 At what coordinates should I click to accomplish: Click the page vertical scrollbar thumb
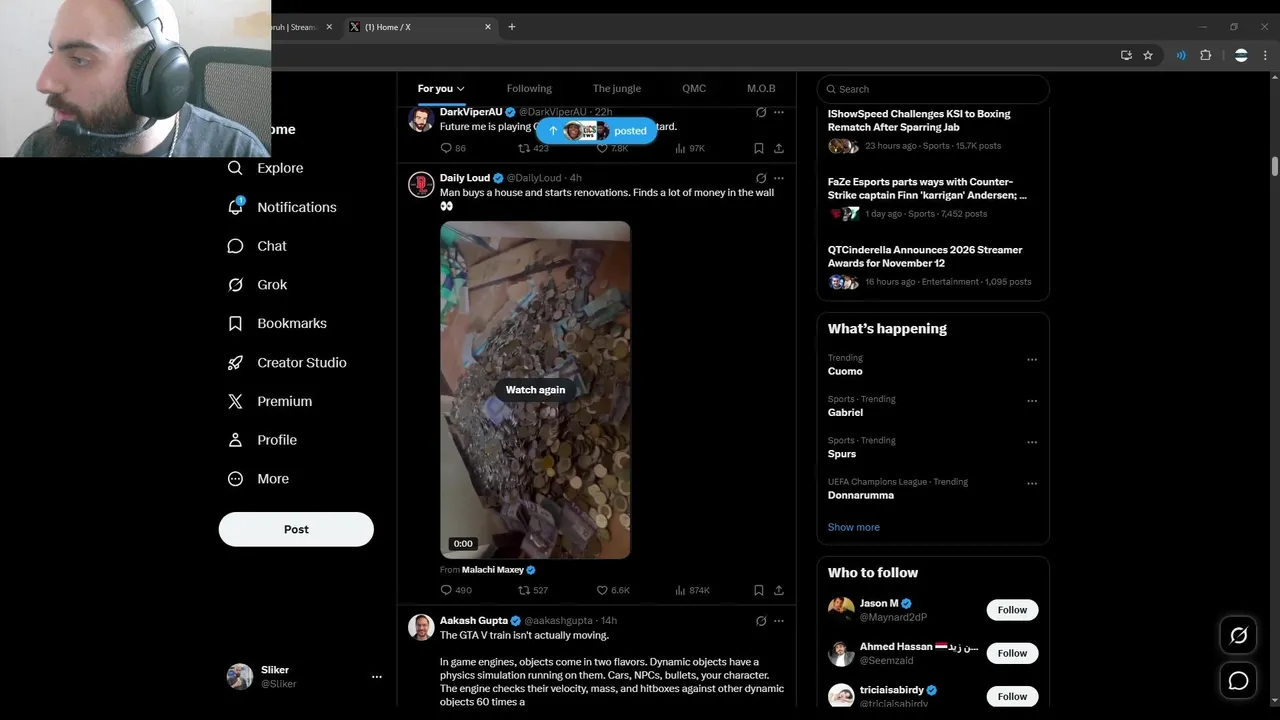pyautogui.click(x=1274, y=166)
